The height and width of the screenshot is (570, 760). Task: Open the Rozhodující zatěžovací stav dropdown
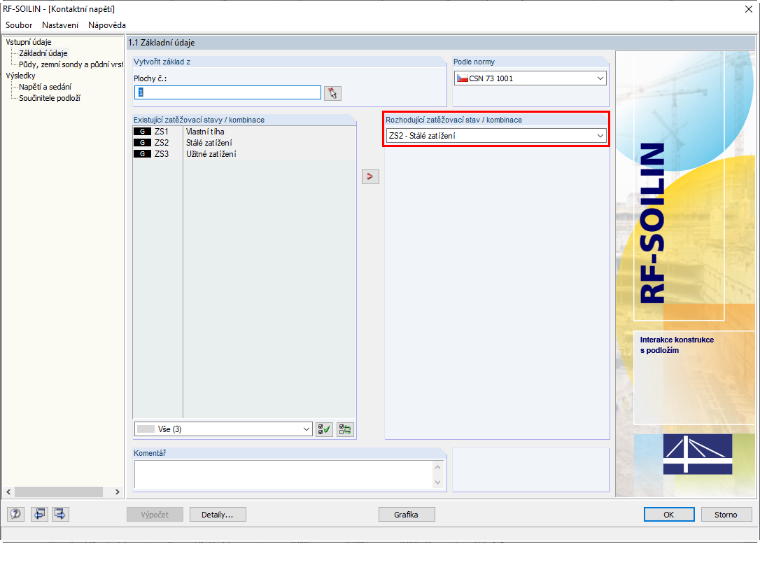pos(496,136)
